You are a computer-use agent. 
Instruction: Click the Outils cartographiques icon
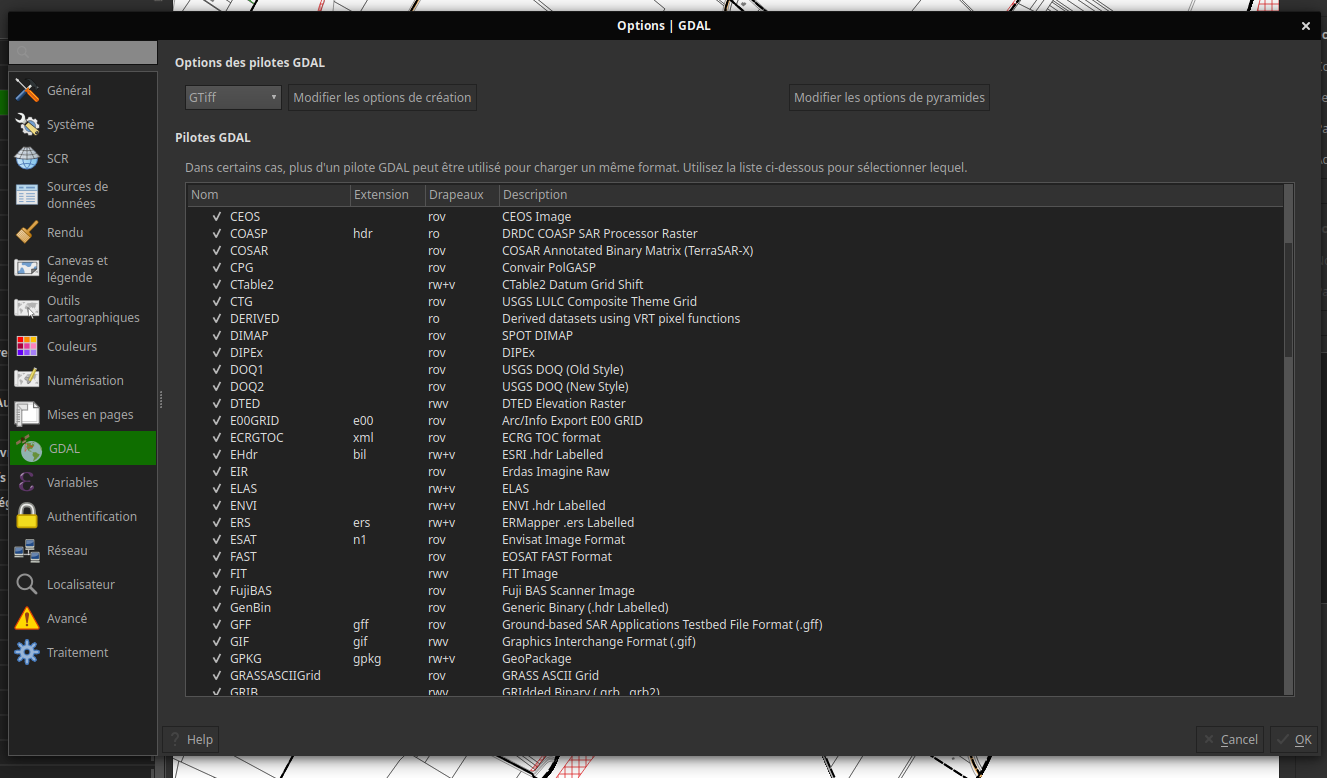tap(28, 309)
